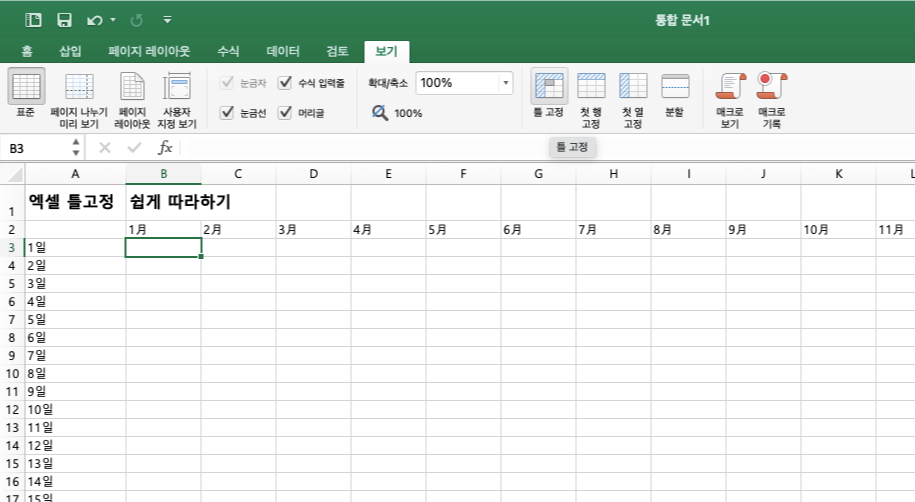Click the 9일 cell

75,392
